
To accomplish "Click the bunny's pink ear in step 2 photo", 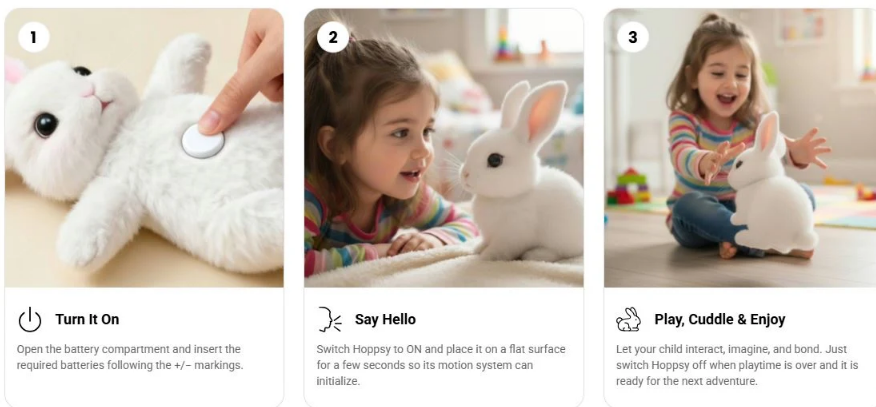I will (x=545, y=114).
